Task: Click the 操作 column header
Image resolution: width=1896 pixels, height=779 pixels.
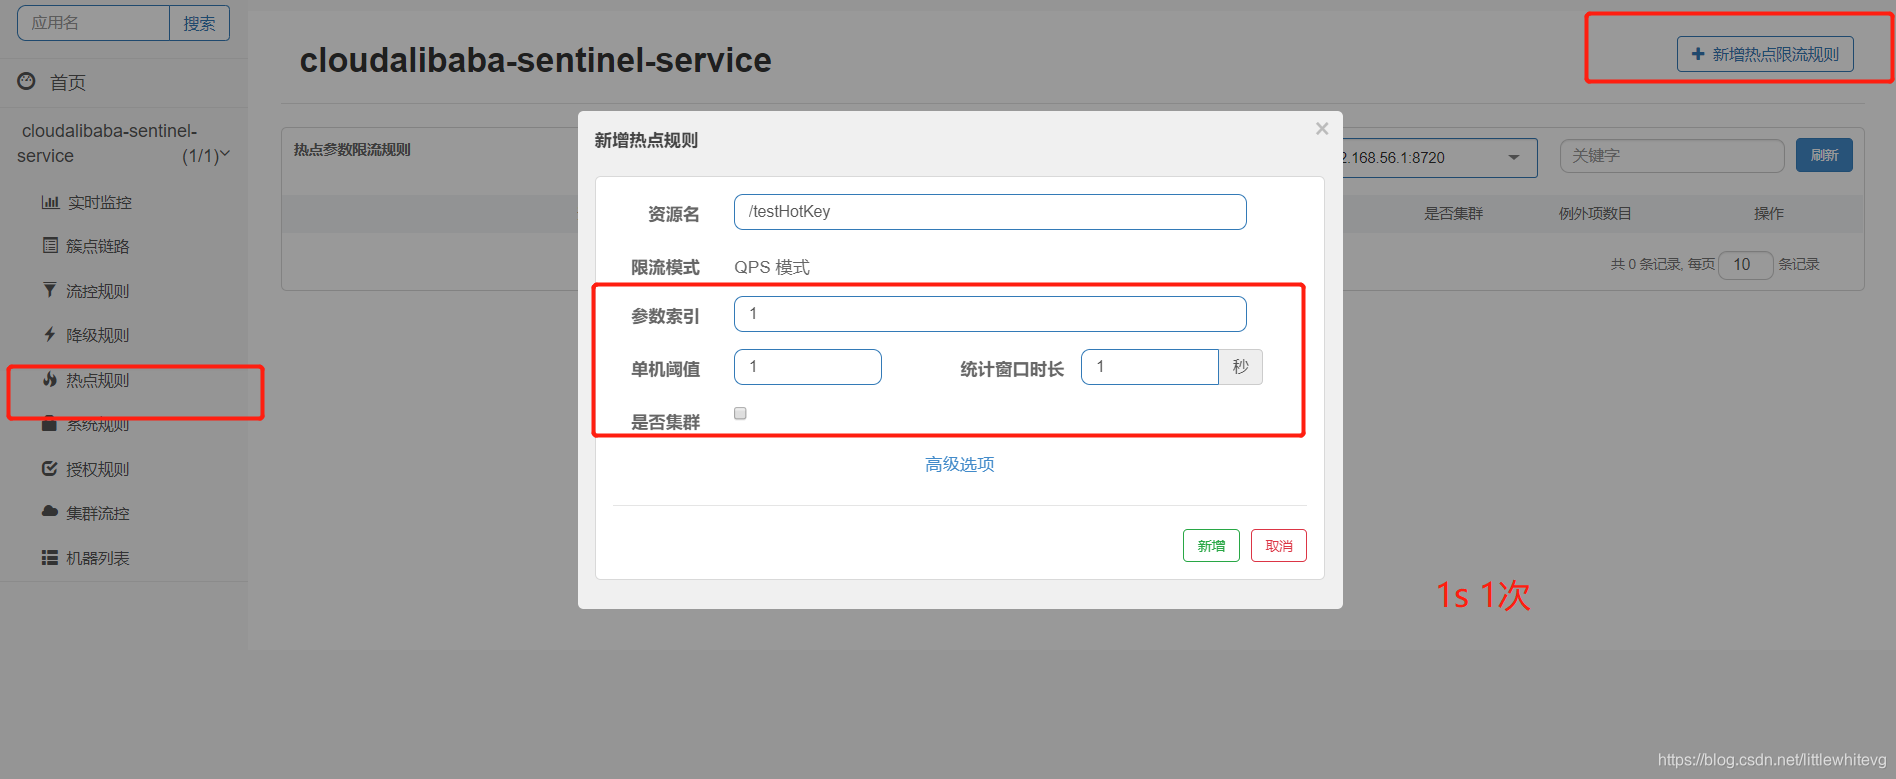Action: pyautogui.click(x=1769, y=214)
